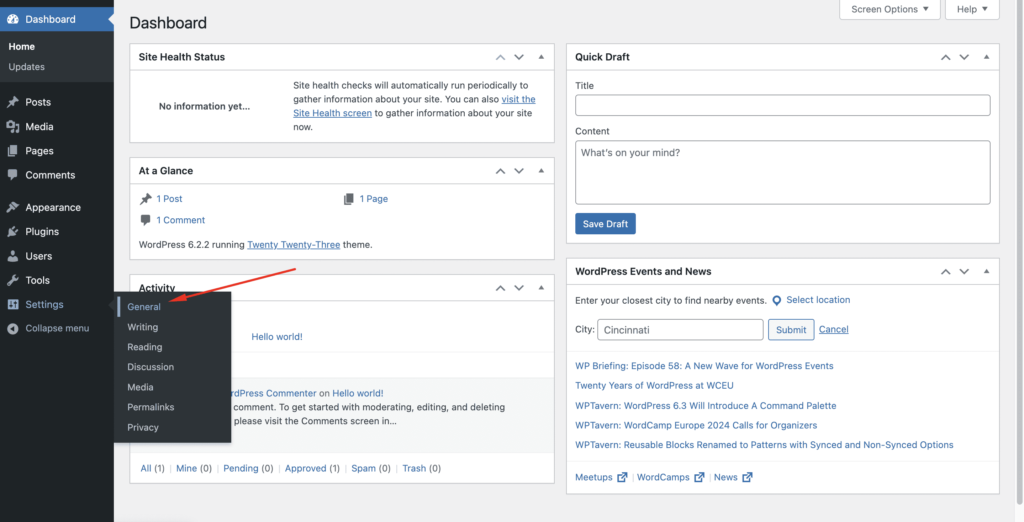This screenshot has height=522, width=1024.
Task: Filter comments by Approved
Action: 306,468
